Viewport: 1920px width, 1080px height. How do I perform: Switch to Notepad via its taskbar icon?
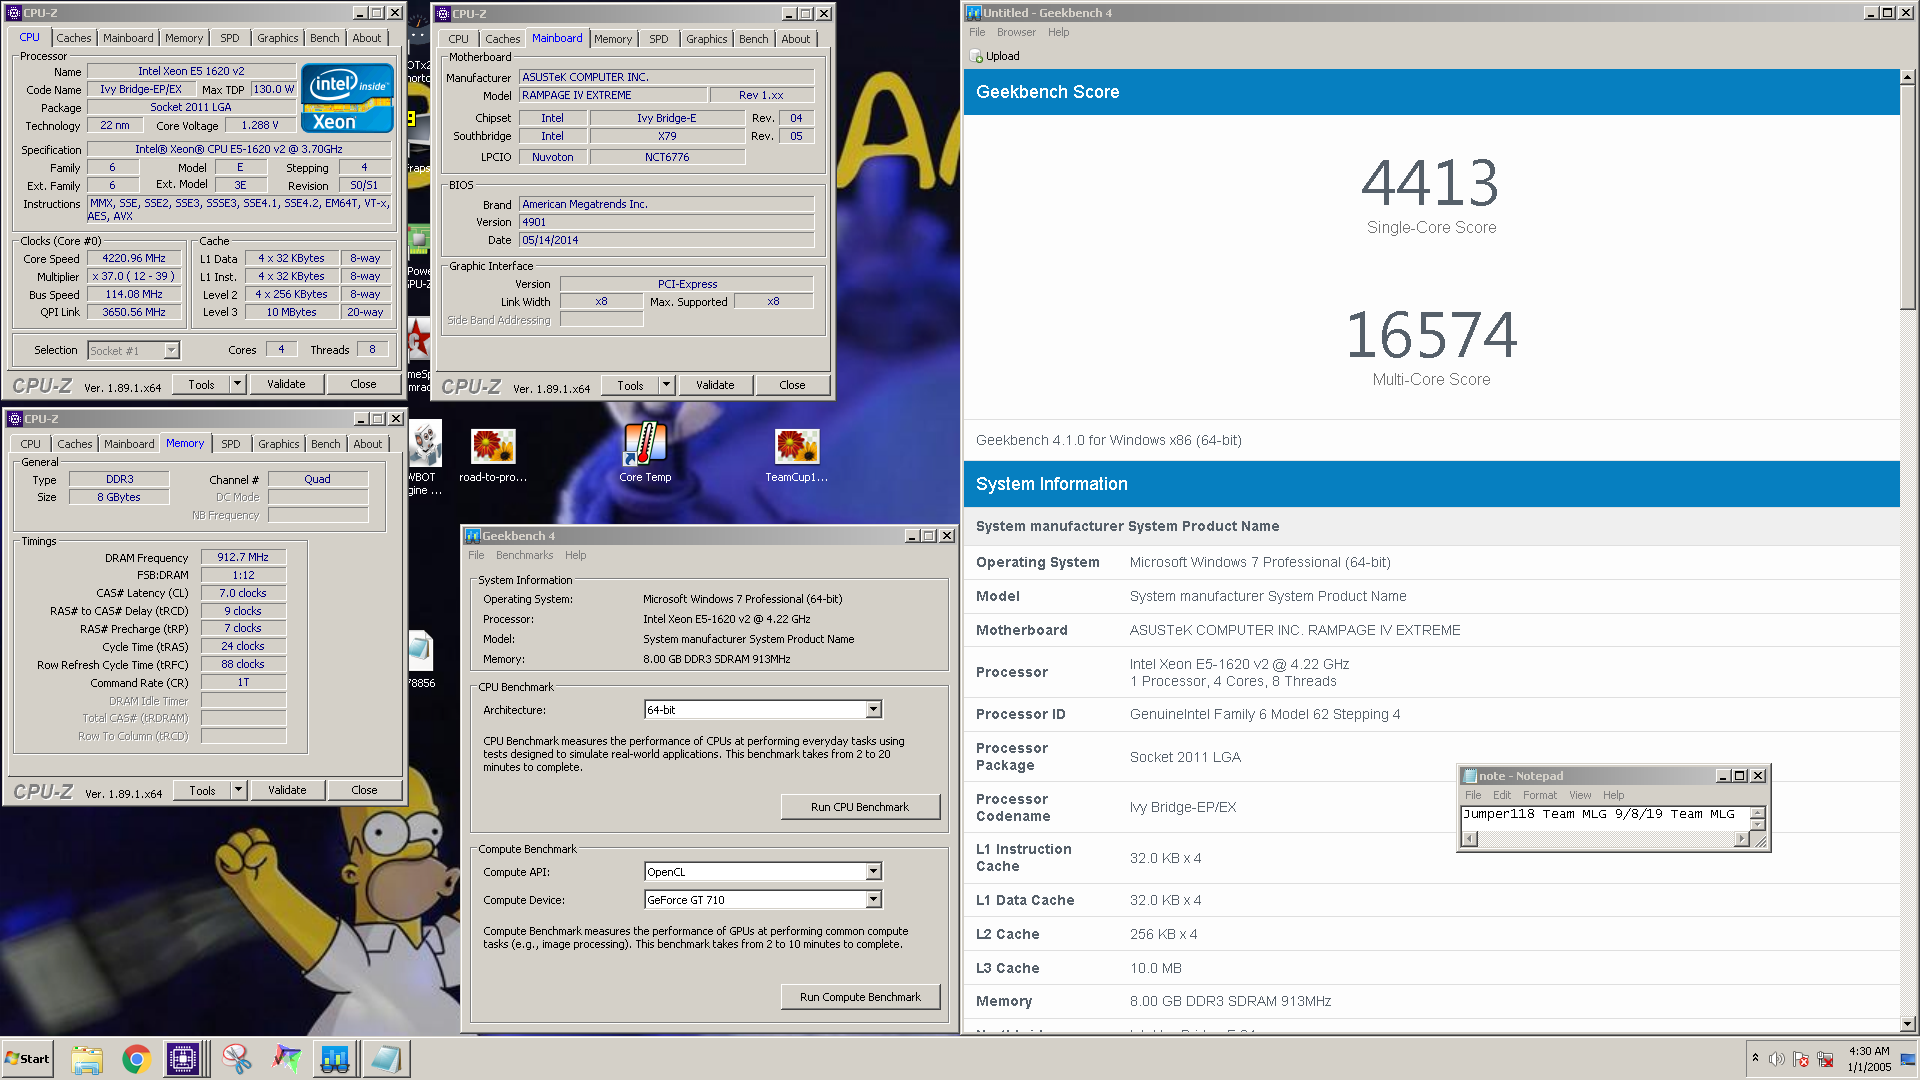point(385,1059)
